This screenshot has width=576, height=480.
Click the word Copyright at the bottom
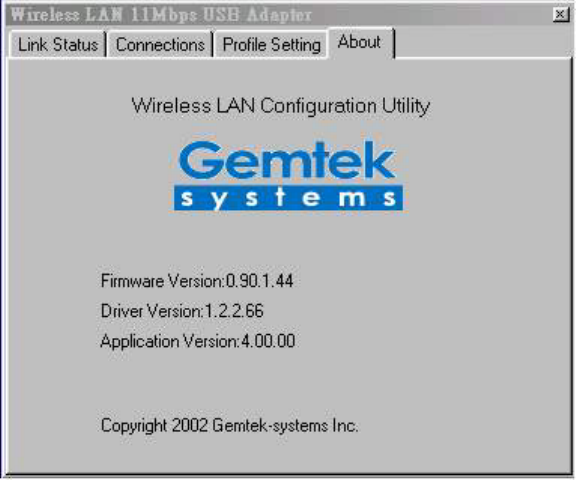(x=134, y=426)
